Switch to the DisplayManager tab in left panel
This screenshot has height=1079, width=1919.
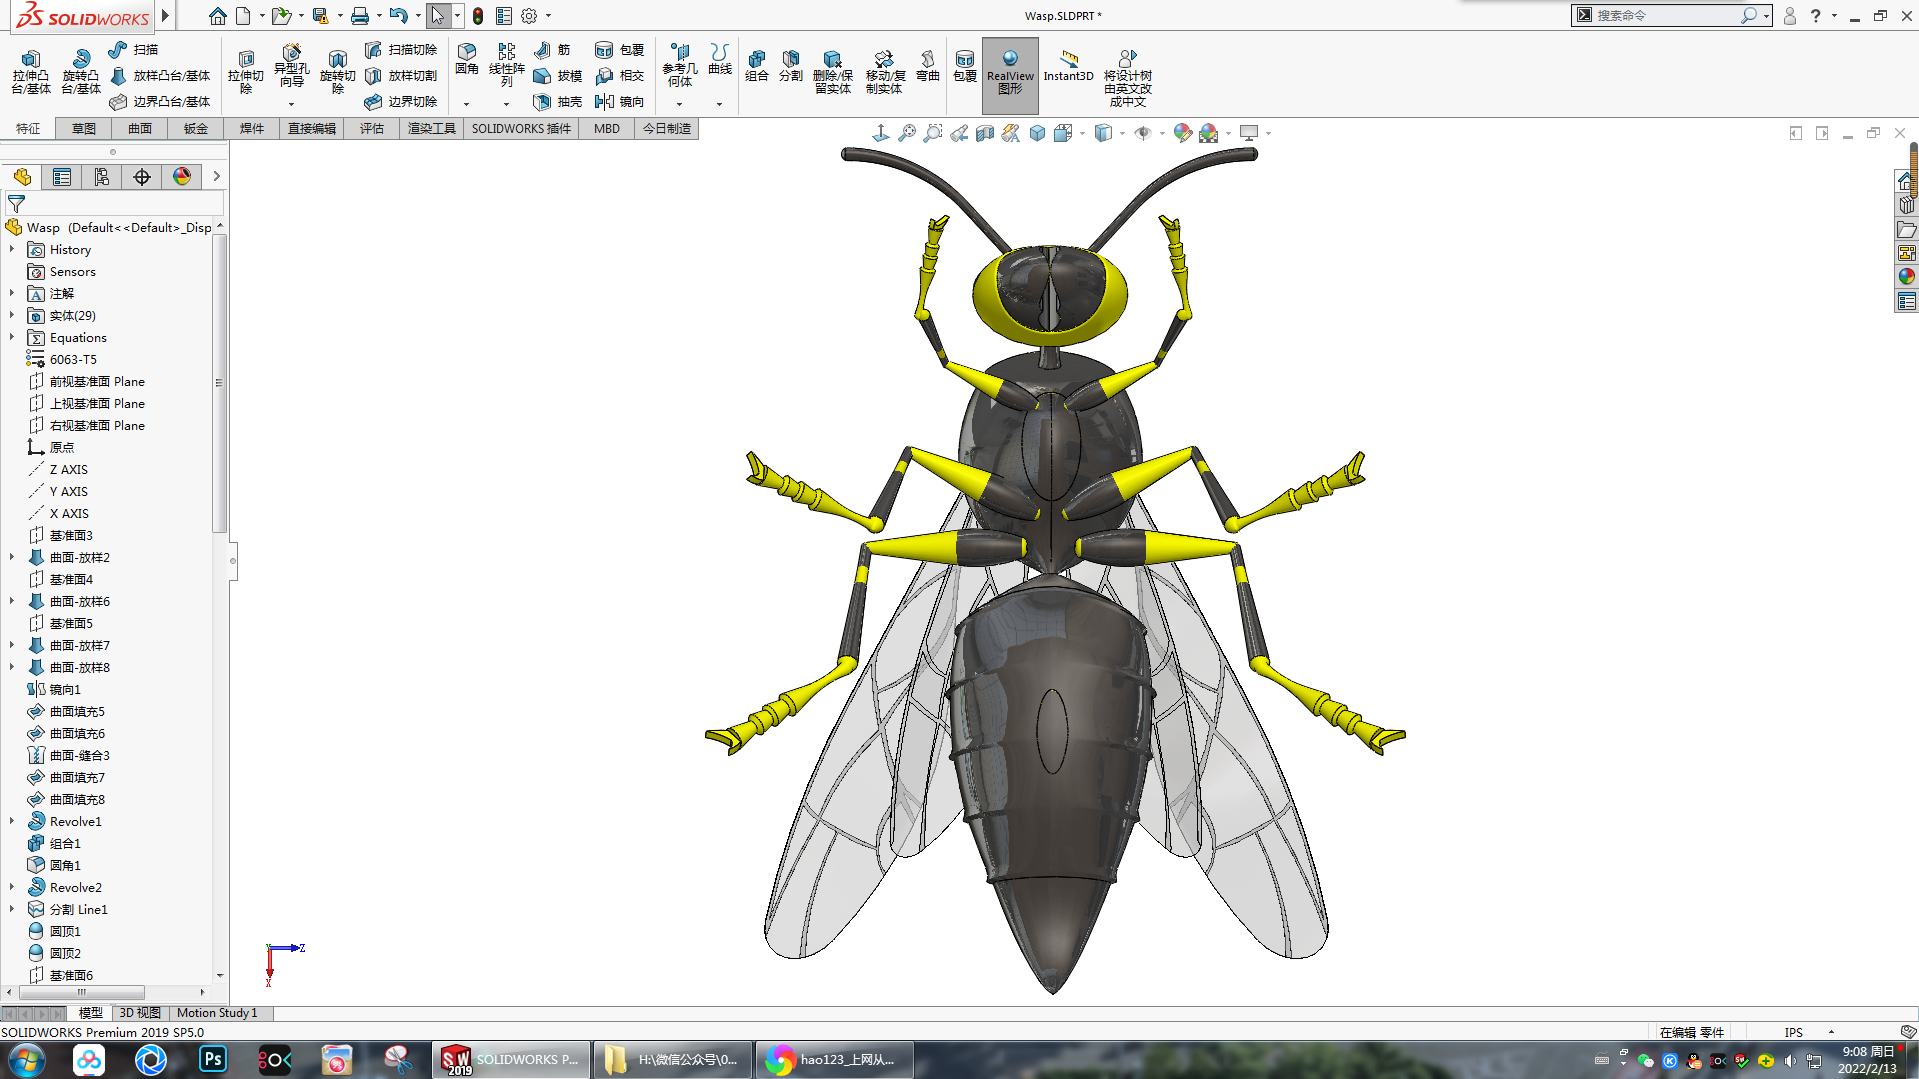[182, 177]
